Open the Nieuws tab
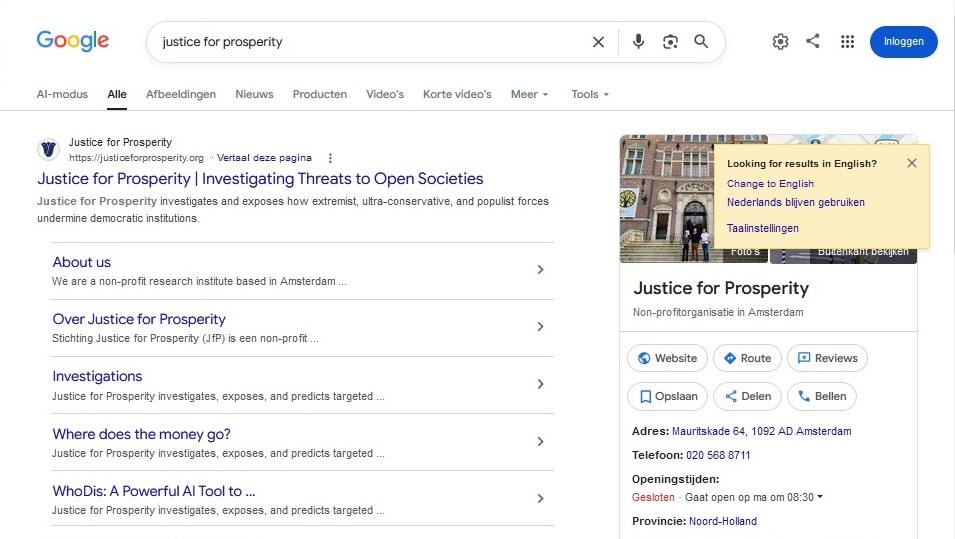955x539 pixels. pos(254,94)
